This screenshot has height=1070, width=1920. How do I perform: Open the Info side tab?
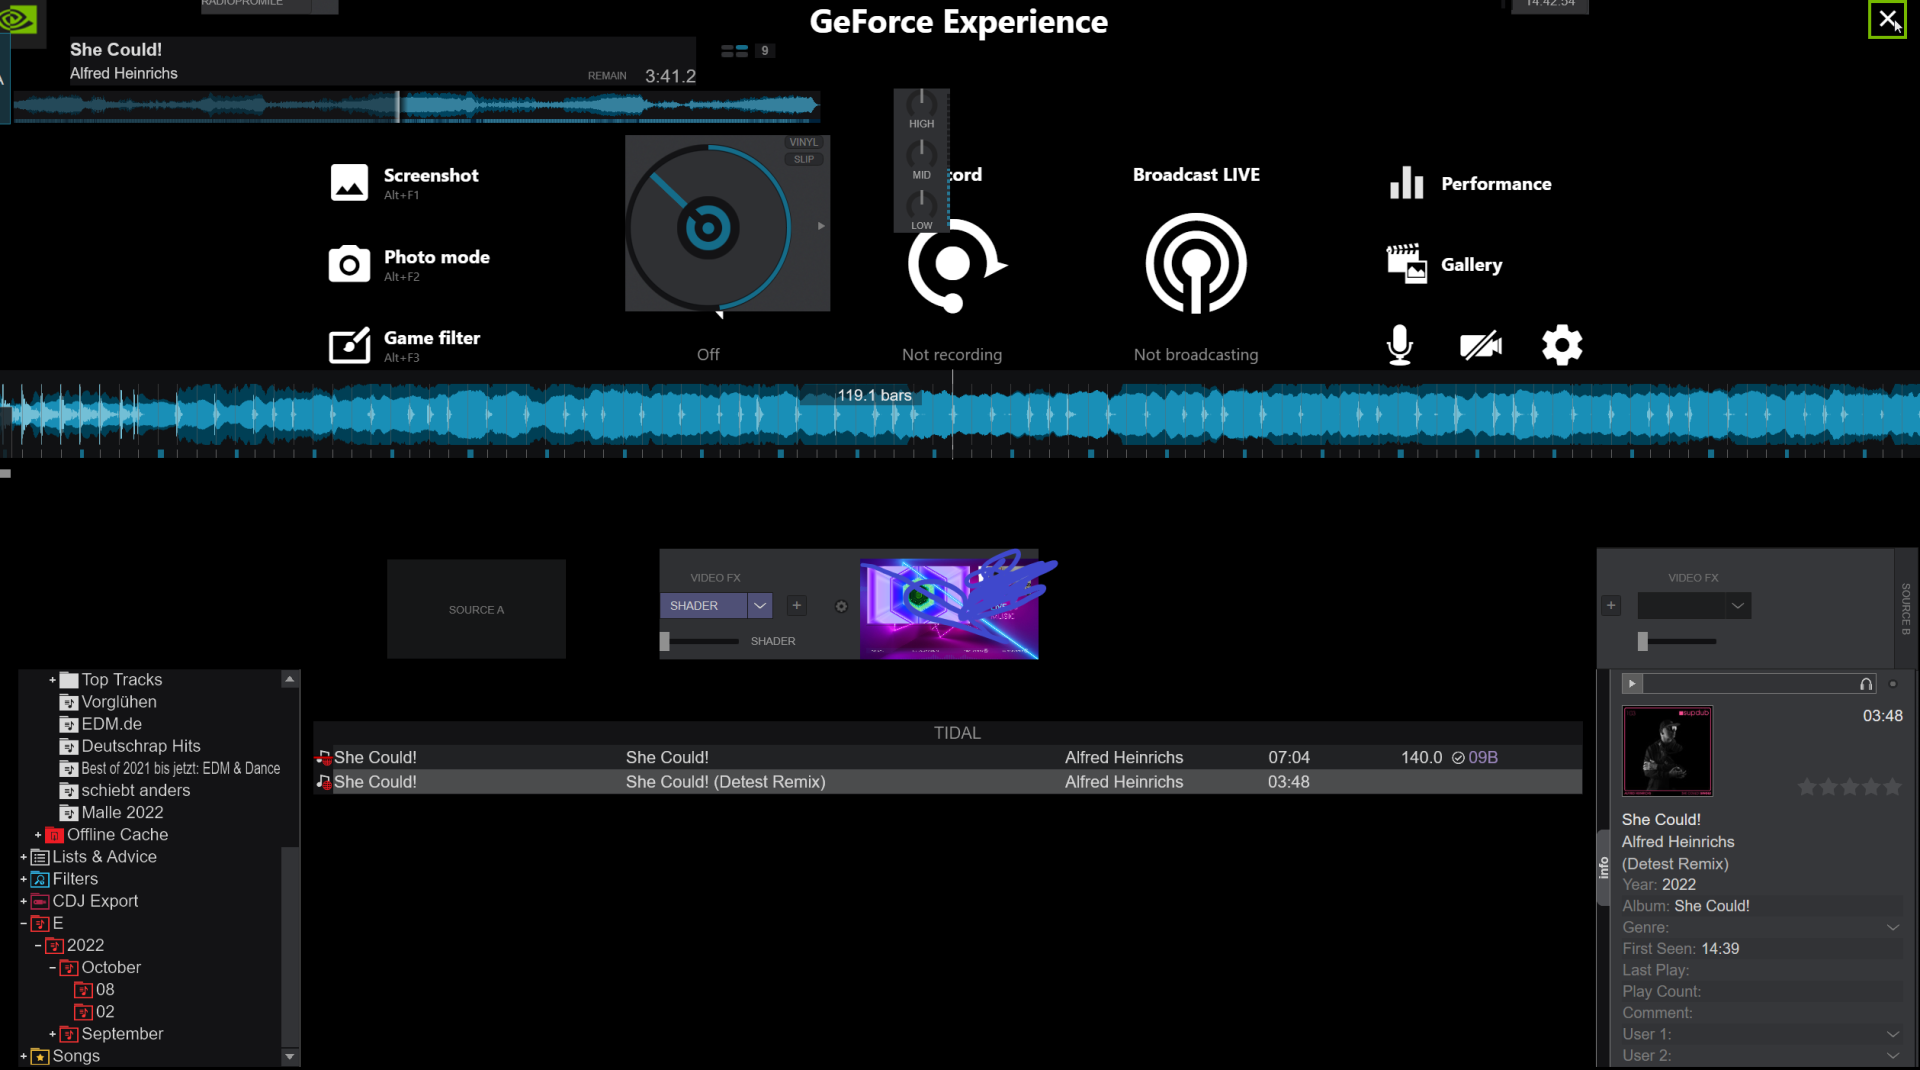1604,868
